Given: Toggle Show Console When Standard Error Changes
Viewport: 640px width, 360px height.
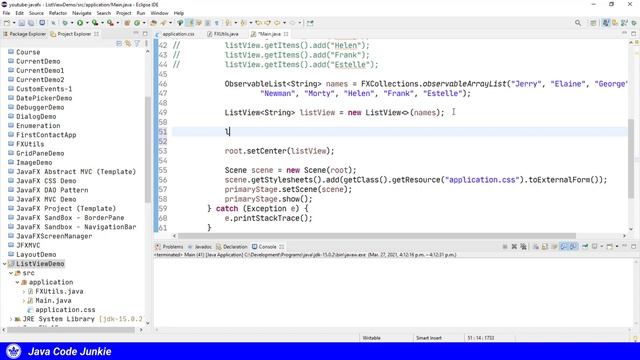Looking at the screenshot, I should point(573,247).
